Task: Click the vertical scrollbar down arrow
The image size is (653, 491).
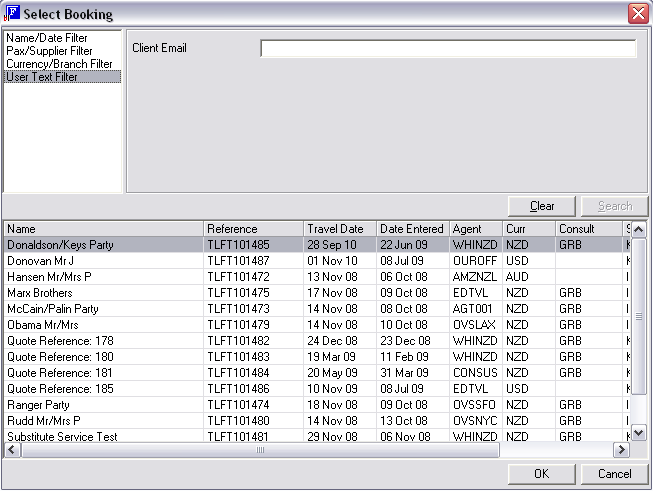Action: click(x=639, y=433)
